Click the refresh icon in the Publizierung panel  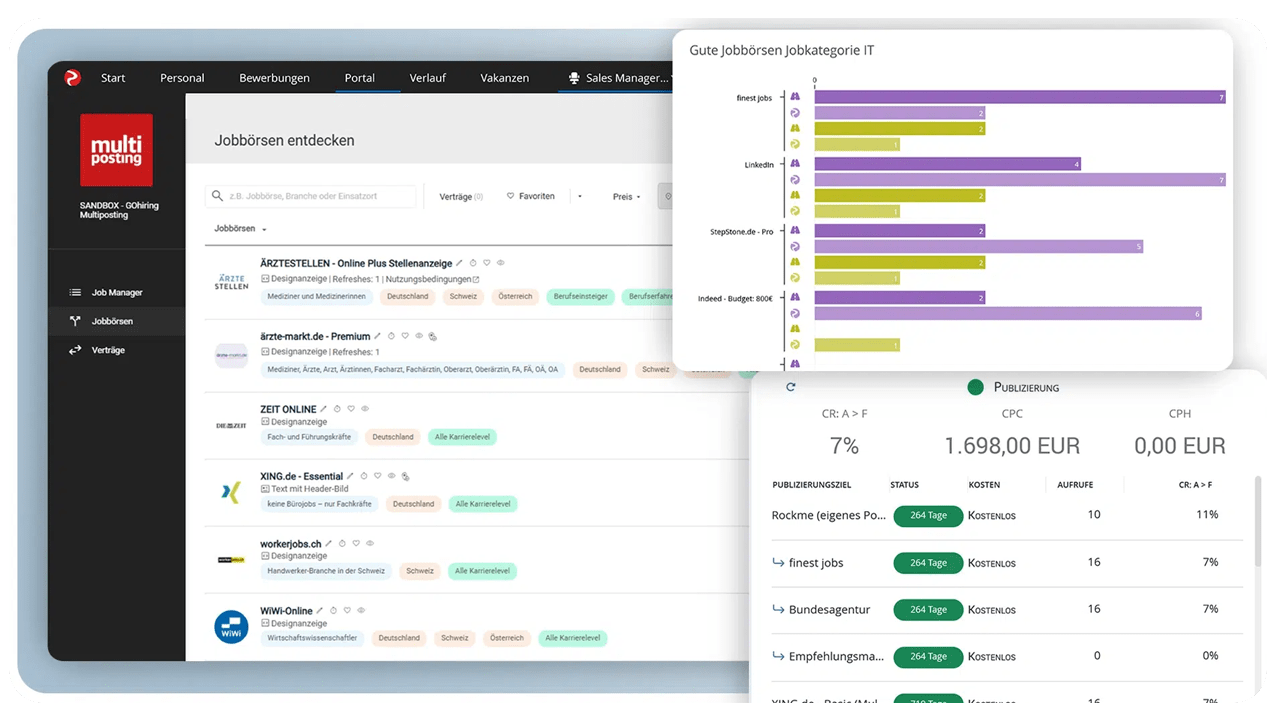pyautogui.click(x=790, y=387)
